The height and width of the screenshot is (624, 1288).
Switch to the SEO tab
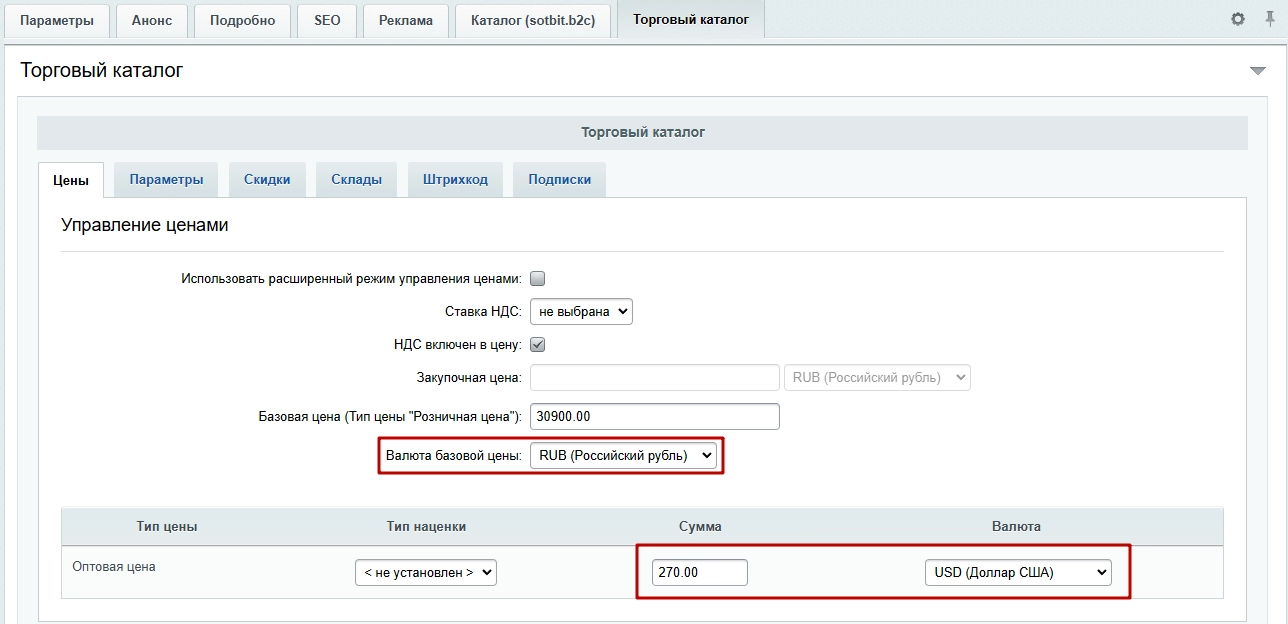327,20
